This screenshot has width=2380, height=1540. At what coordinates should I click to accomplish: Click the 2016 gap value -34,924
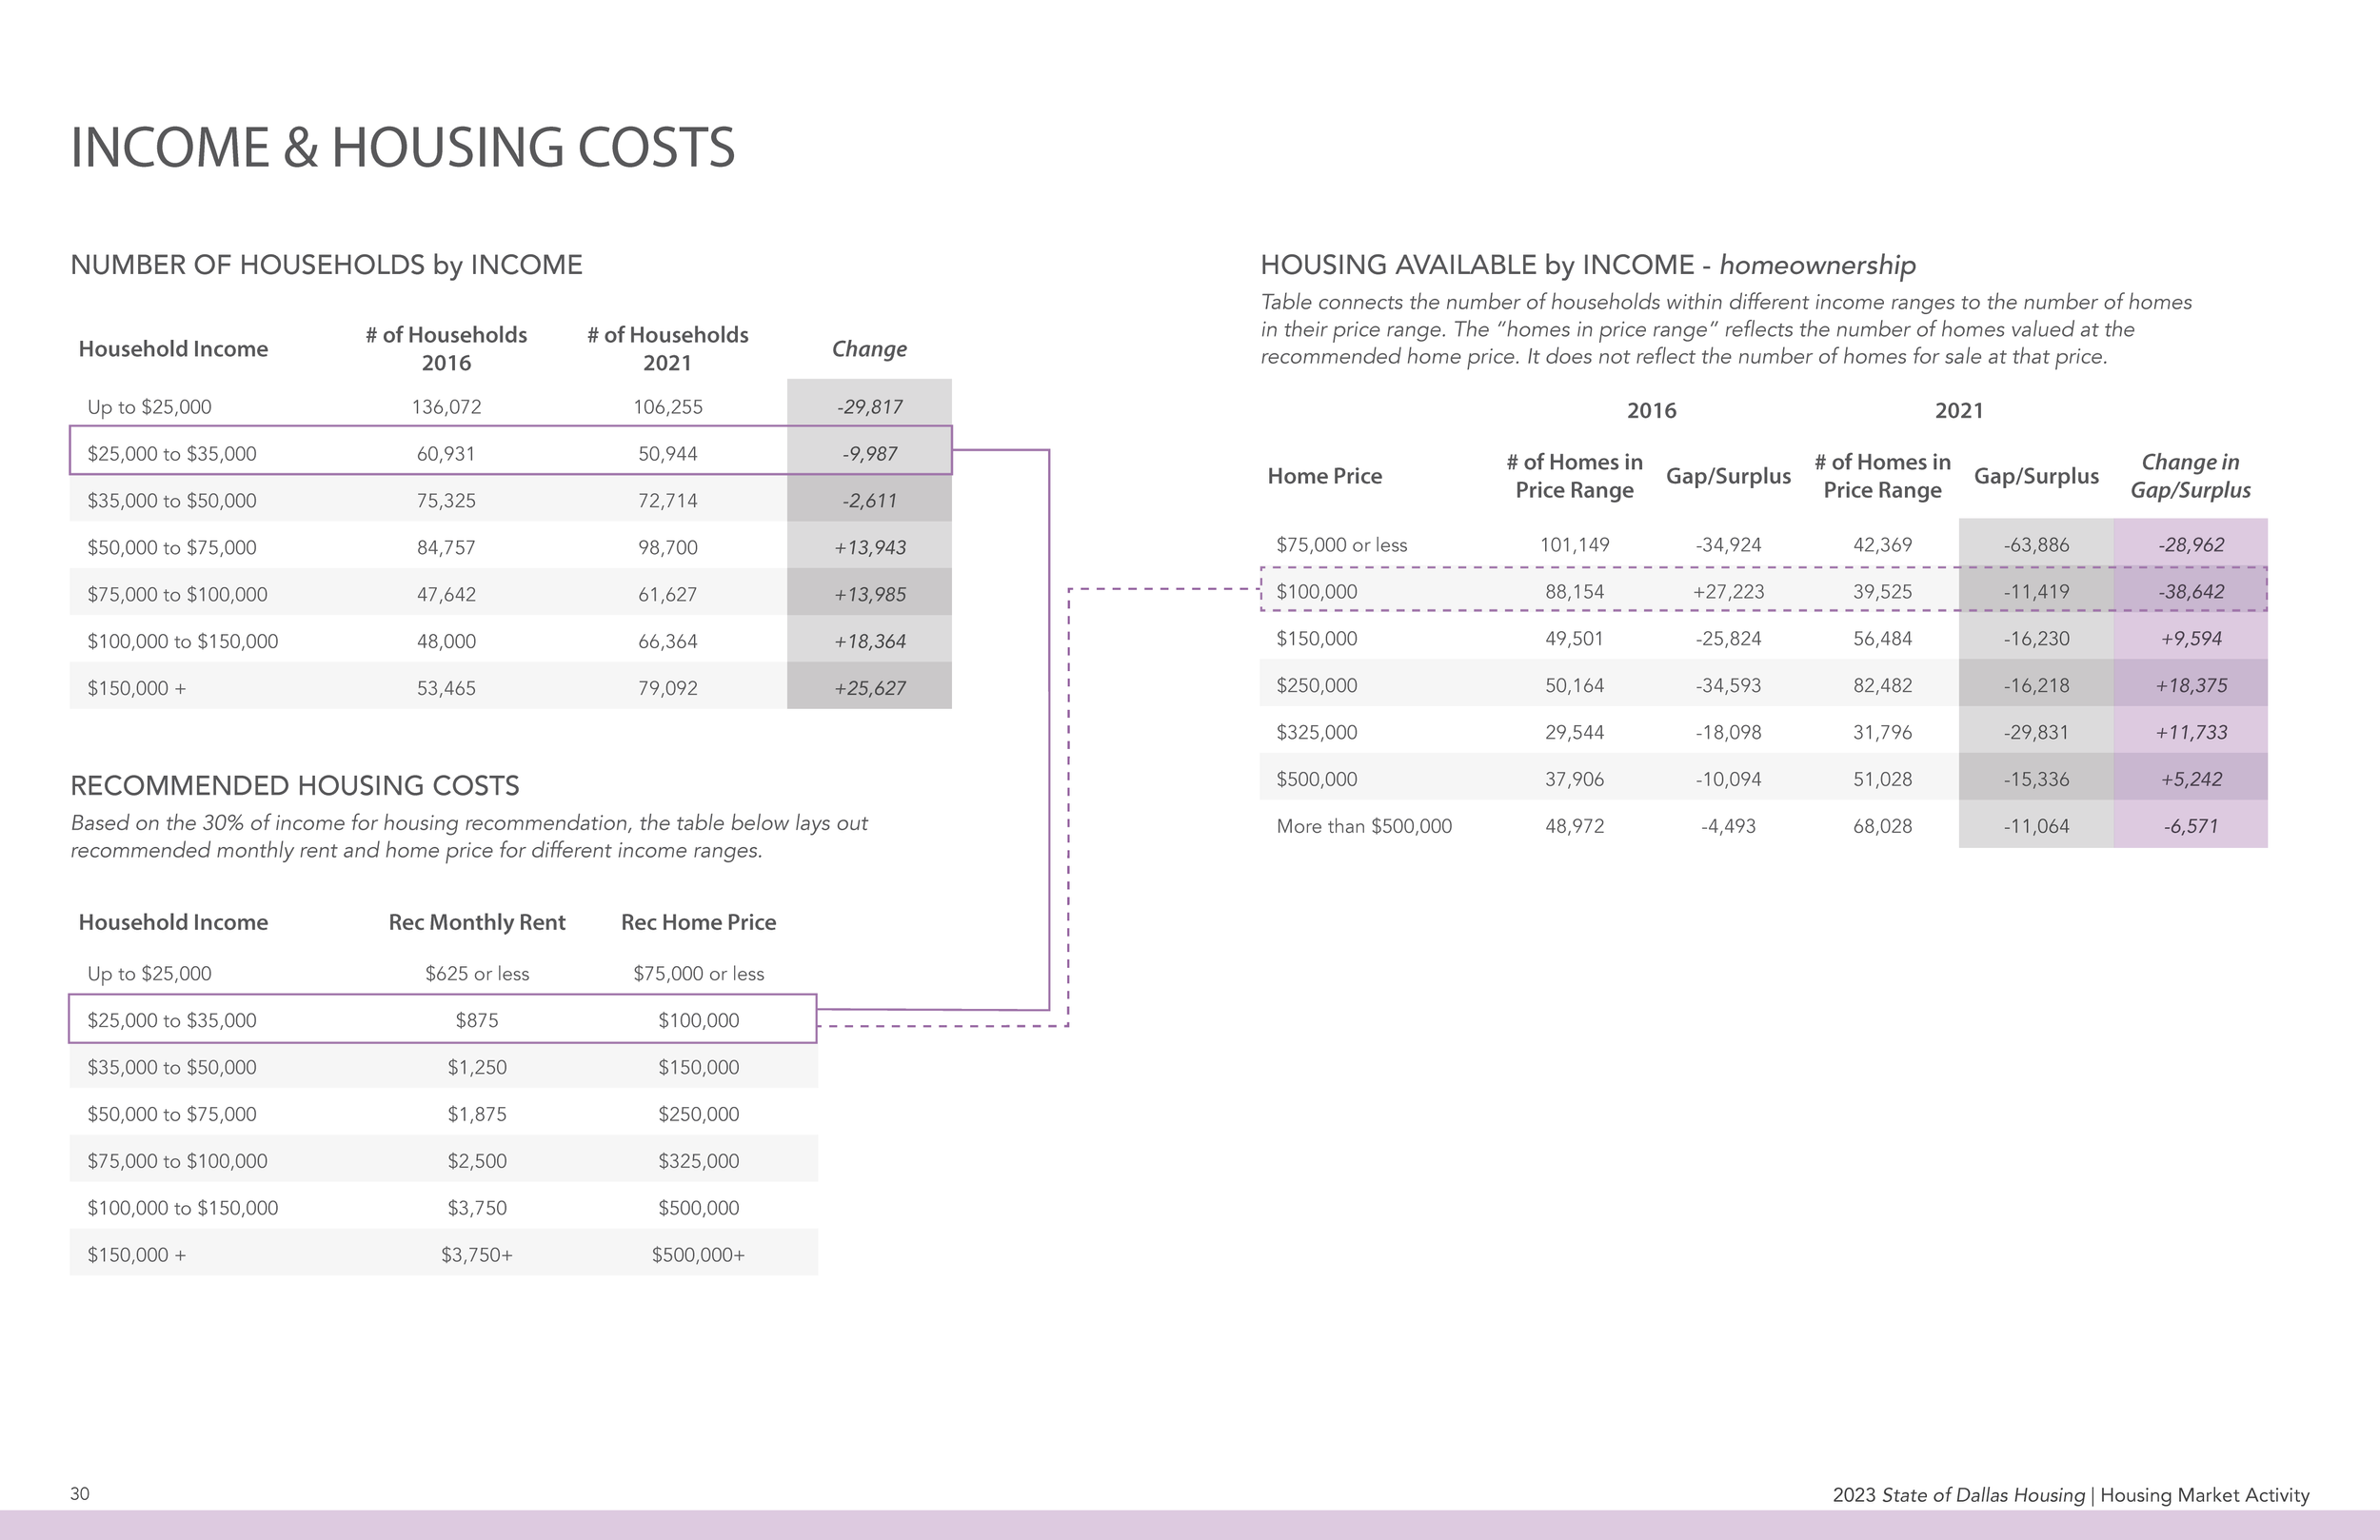coord(1728,545)
